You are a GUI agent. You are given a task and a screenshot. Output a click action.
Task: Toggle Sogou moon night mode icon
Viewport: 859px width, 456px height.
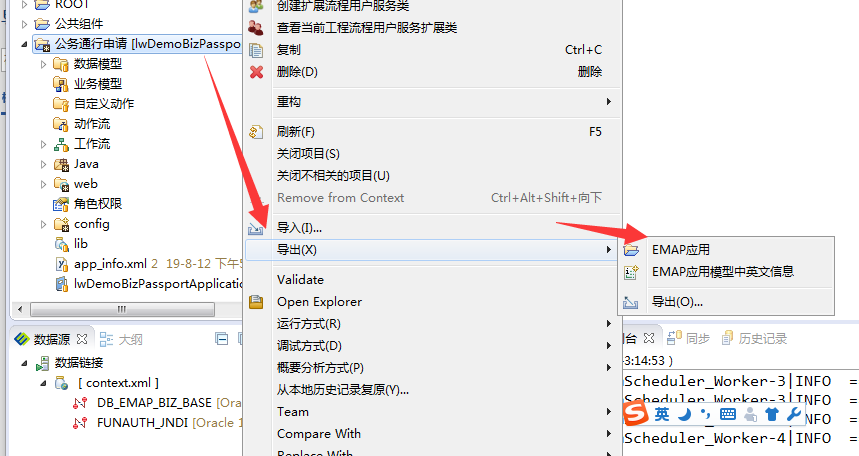pos(684,414)
